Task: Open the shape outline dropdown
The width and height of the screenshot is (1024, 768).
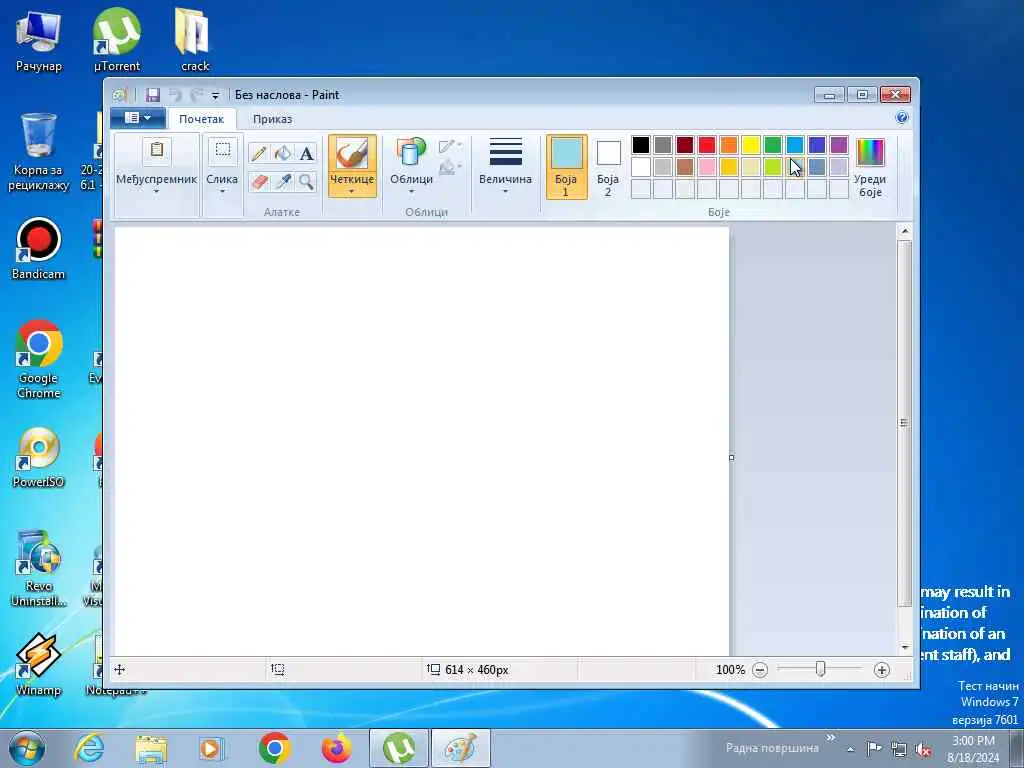Action: click(450, 146)
